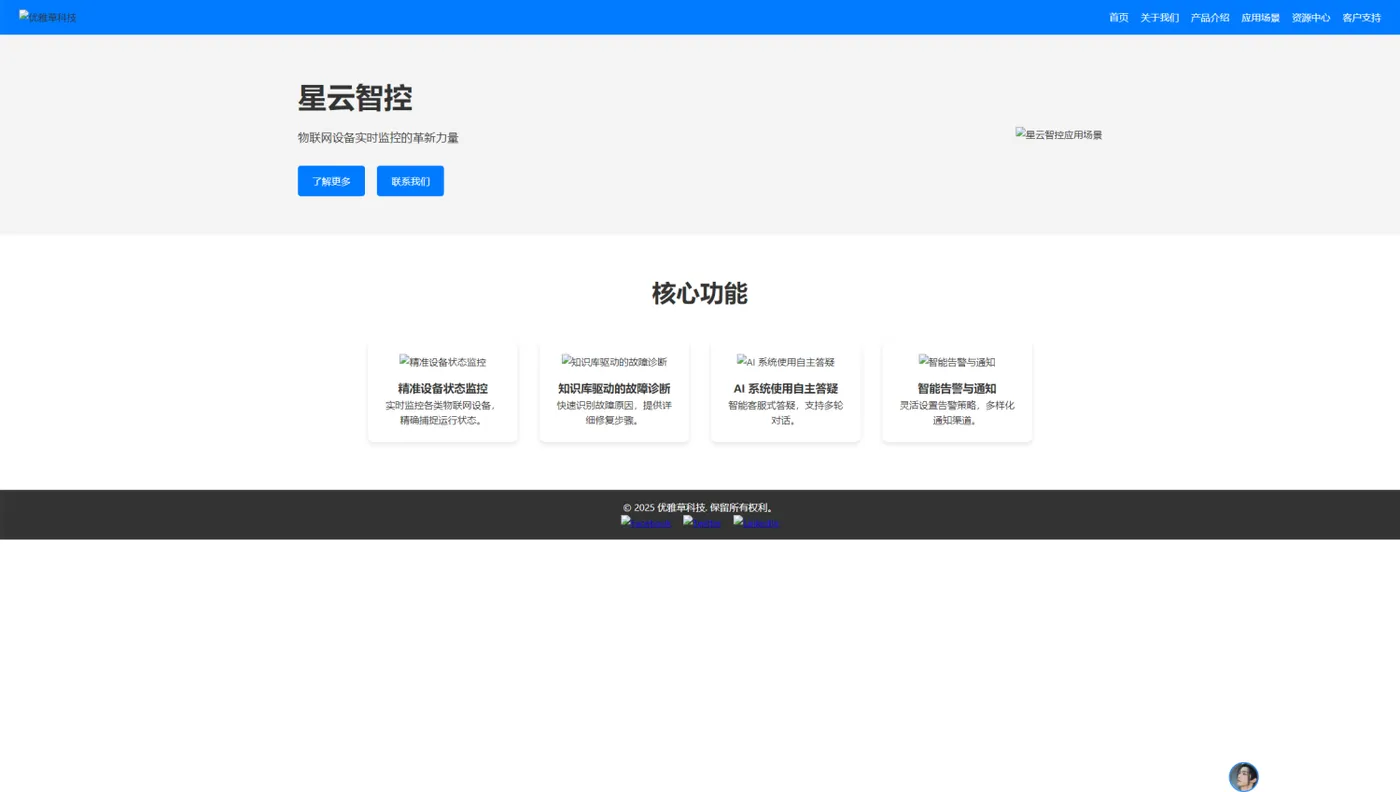Click the 核心功能 section heading
1400x792 pixels.
click(700, 293)
